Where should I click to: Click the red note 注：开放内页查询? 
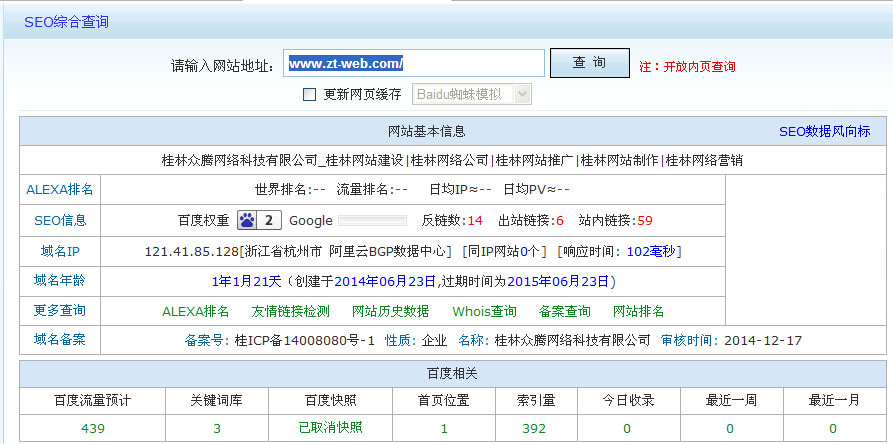[687, 67]
